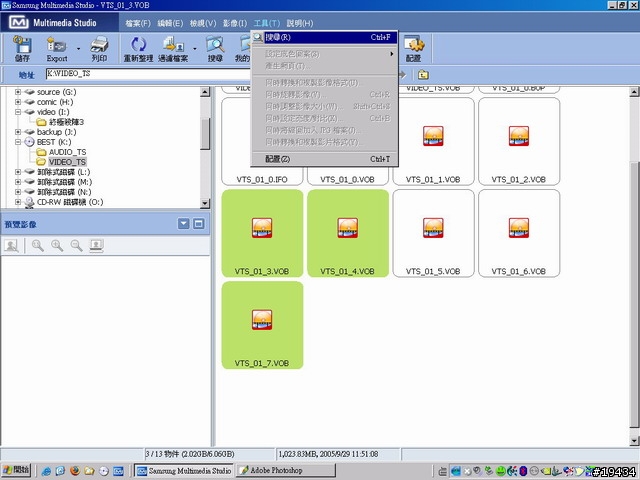Select the BEST (K:) disc drive
The height and width of the screenshot is (480, 640).
54,142
